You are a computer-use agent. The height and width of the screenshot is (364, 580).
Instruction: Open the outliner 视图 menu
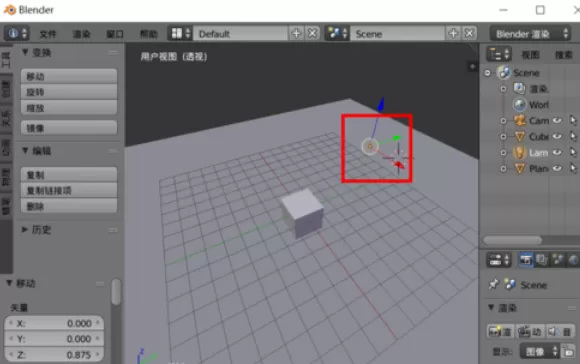pyautogui.click(x=530, y=55)
